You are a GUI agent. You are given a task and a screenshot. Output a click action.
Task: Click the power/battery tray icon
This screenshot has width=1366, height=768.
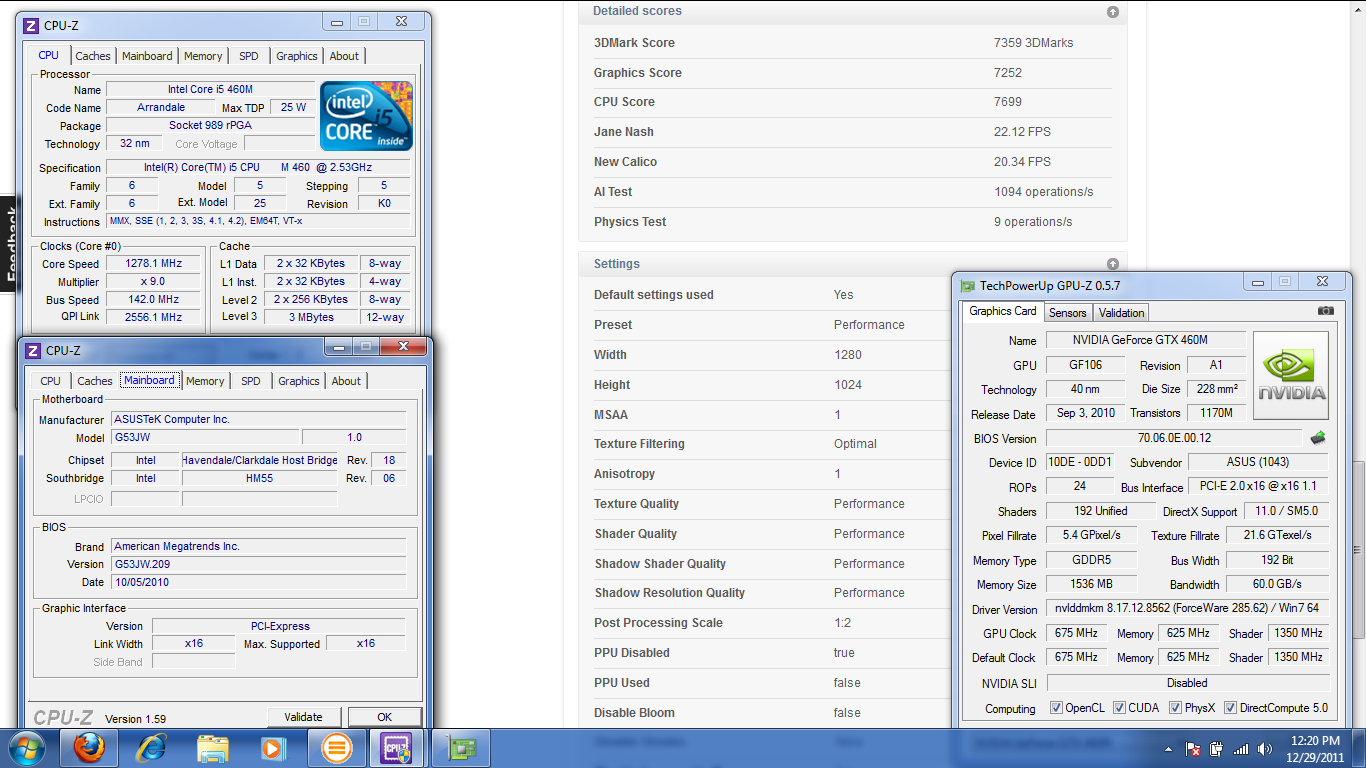[1216, 749]
